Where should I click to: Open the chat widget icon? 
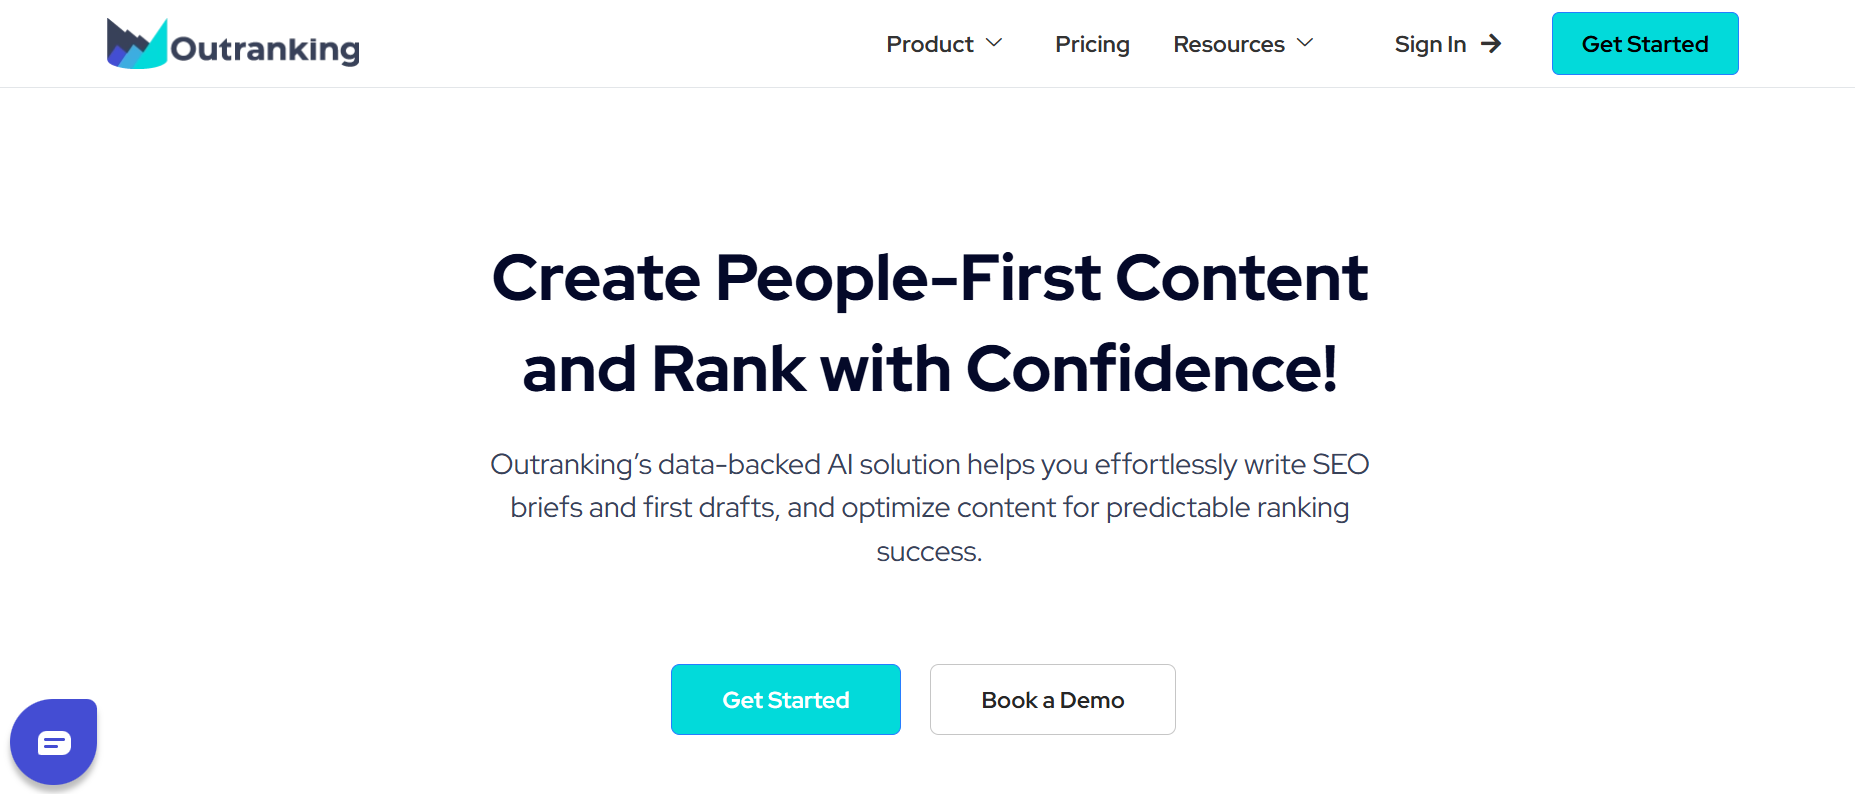point(54,742)
